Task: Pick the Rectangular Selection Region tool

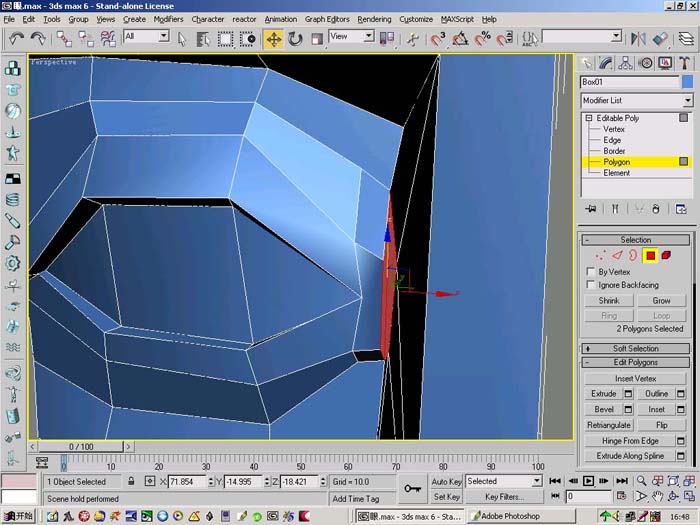Action: [x=225, y=39]
